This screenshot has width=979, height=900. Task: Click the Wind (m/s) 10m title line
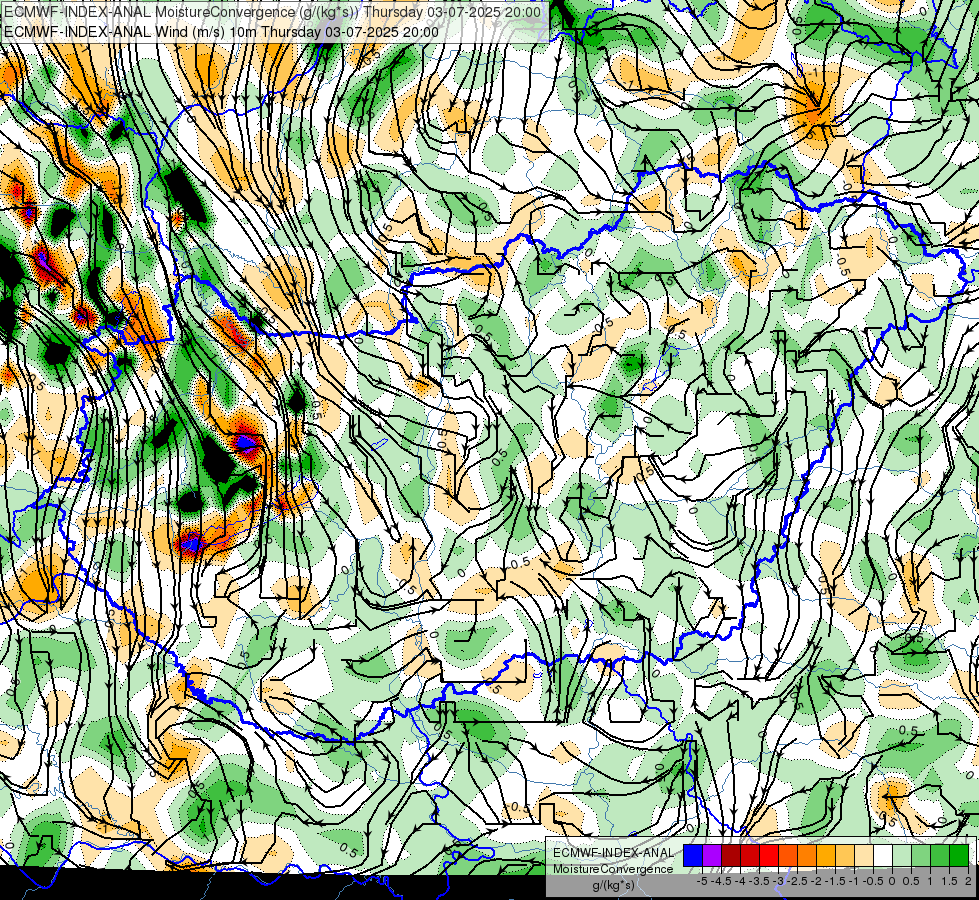(x=222, y=32)
